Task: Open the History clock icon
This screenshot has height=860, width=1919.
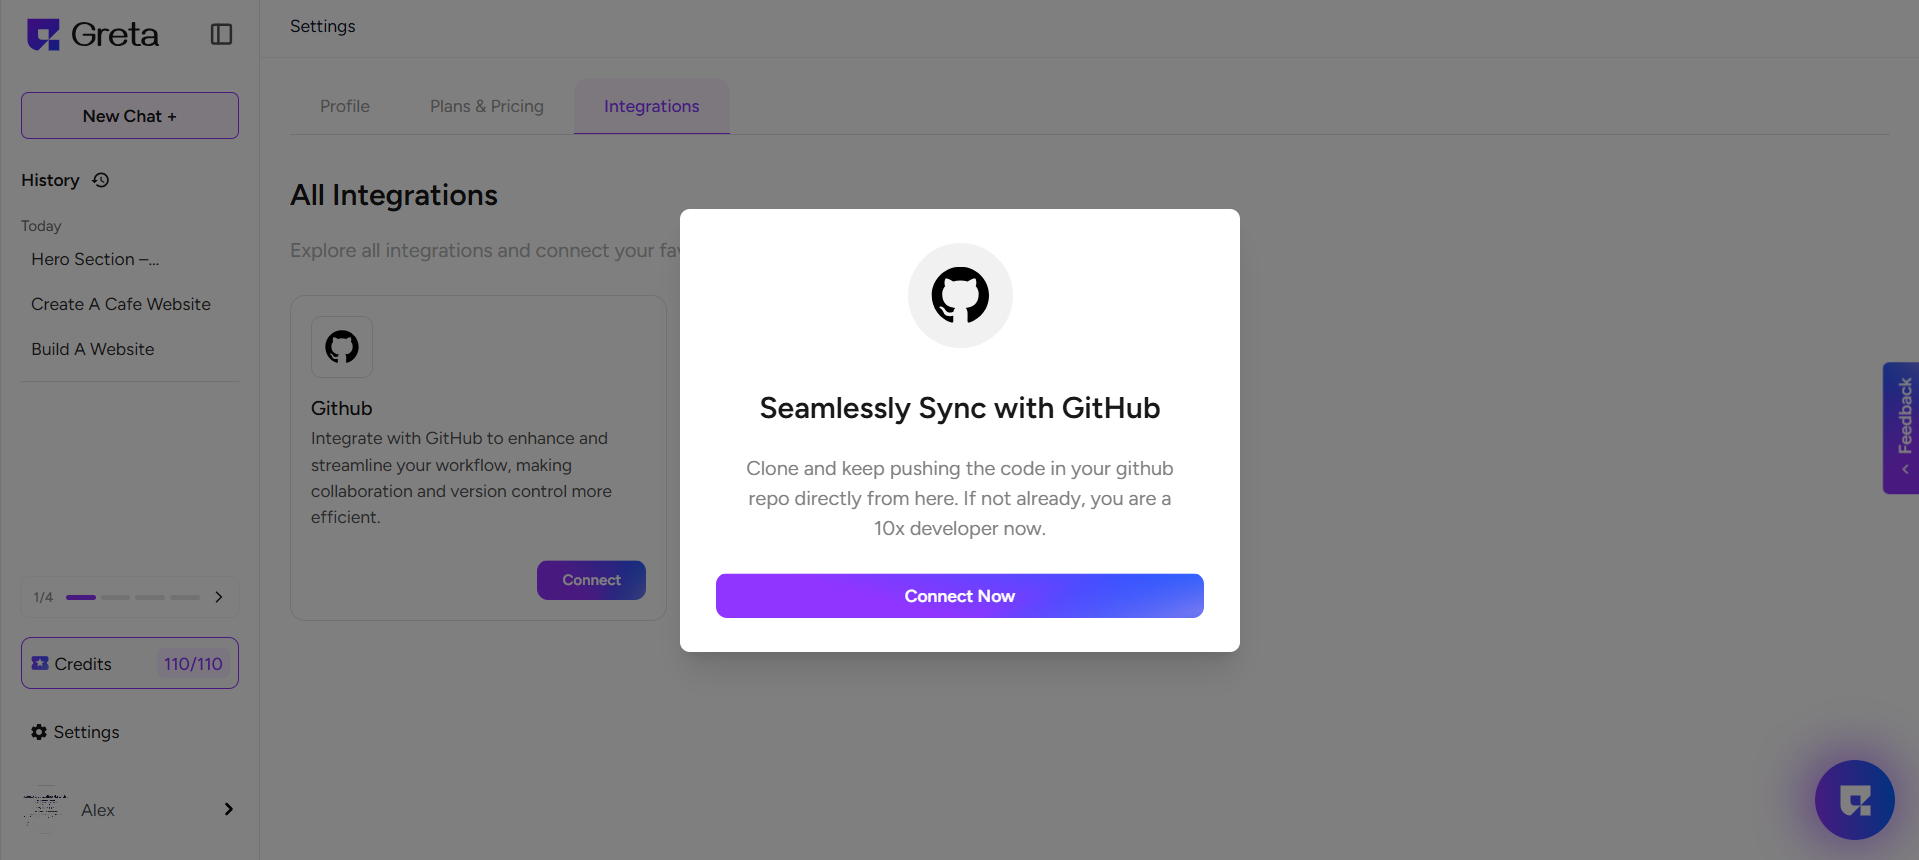Action: pyautogui.click(x=101, y=180)
